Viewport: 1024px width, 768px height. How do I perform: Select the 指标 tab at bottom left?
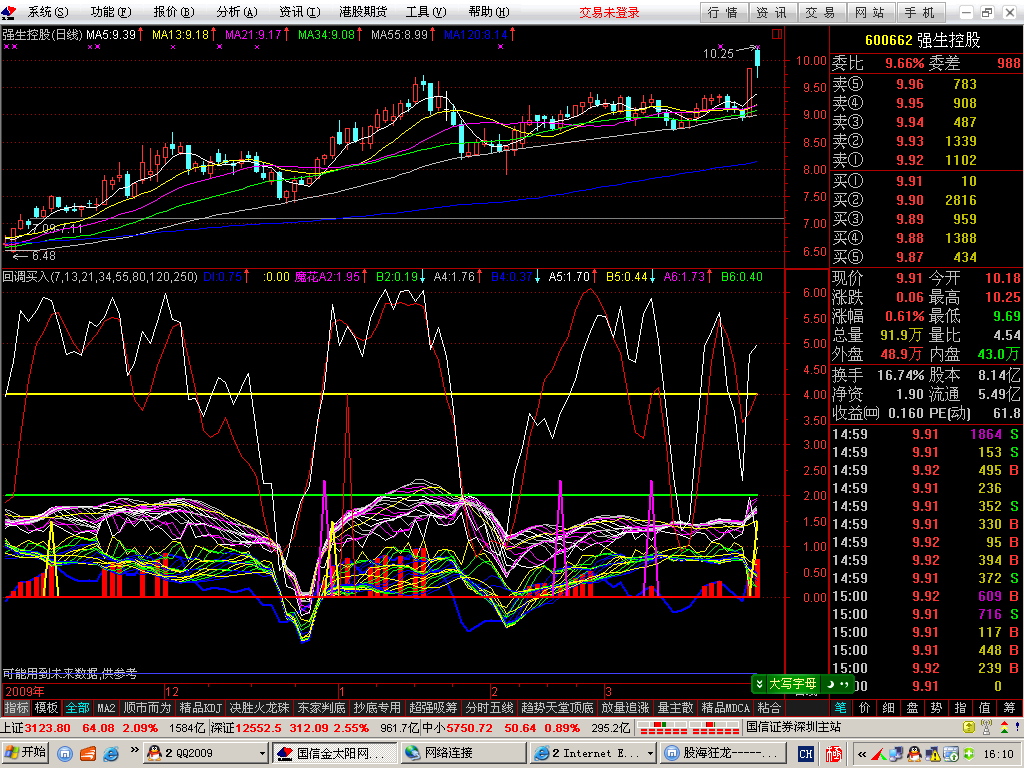click(x=16, y=707)
